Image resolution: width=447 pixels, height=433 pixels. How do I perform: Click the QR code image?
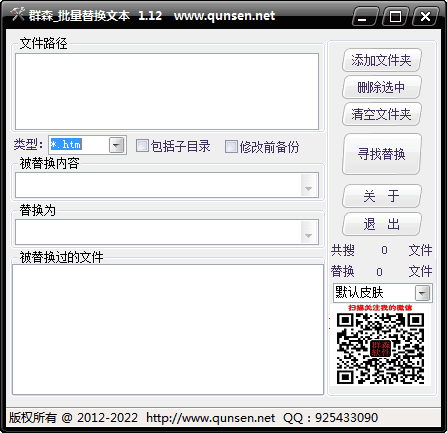pos(380,348)
